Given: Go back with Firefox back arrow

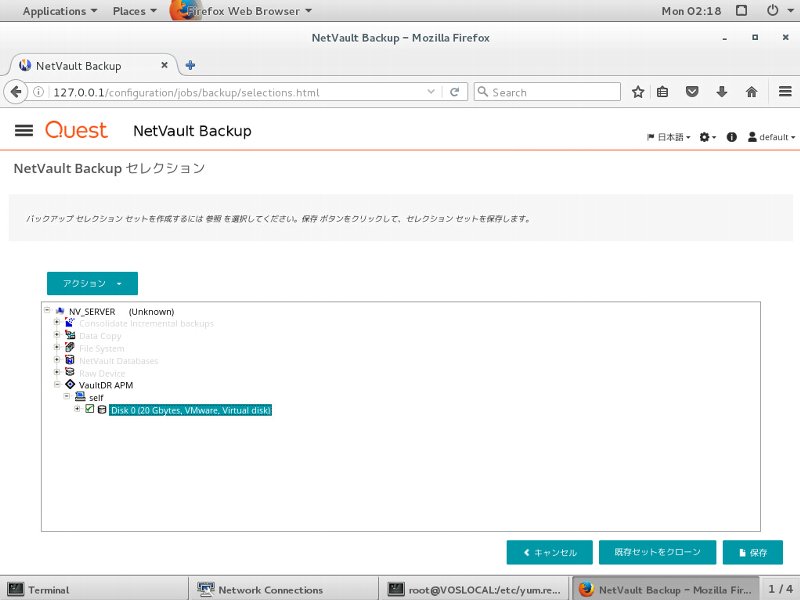Looking at the screenshot, I should point(16,92).
